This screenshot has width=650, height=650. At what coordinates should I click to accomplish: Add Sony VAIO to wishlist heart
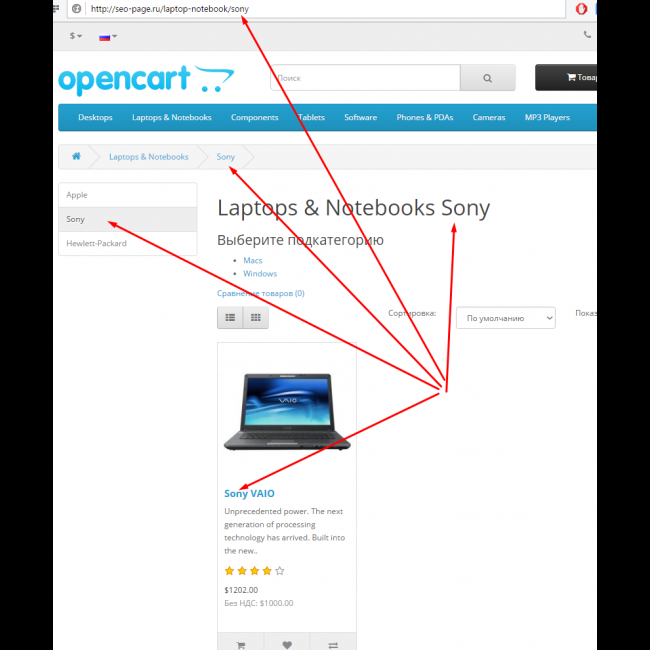click(287, 645)
